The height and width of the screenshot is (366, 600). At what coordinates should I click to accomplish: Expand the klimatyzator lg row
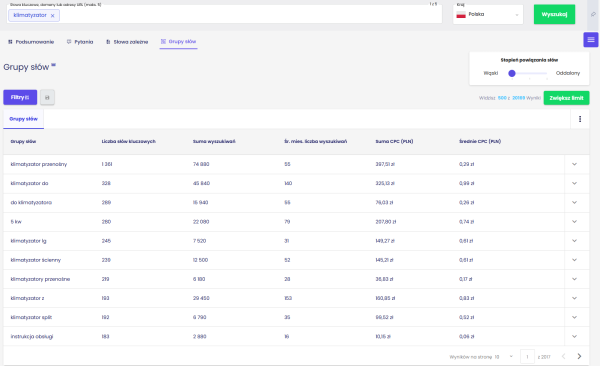(574, 241)
